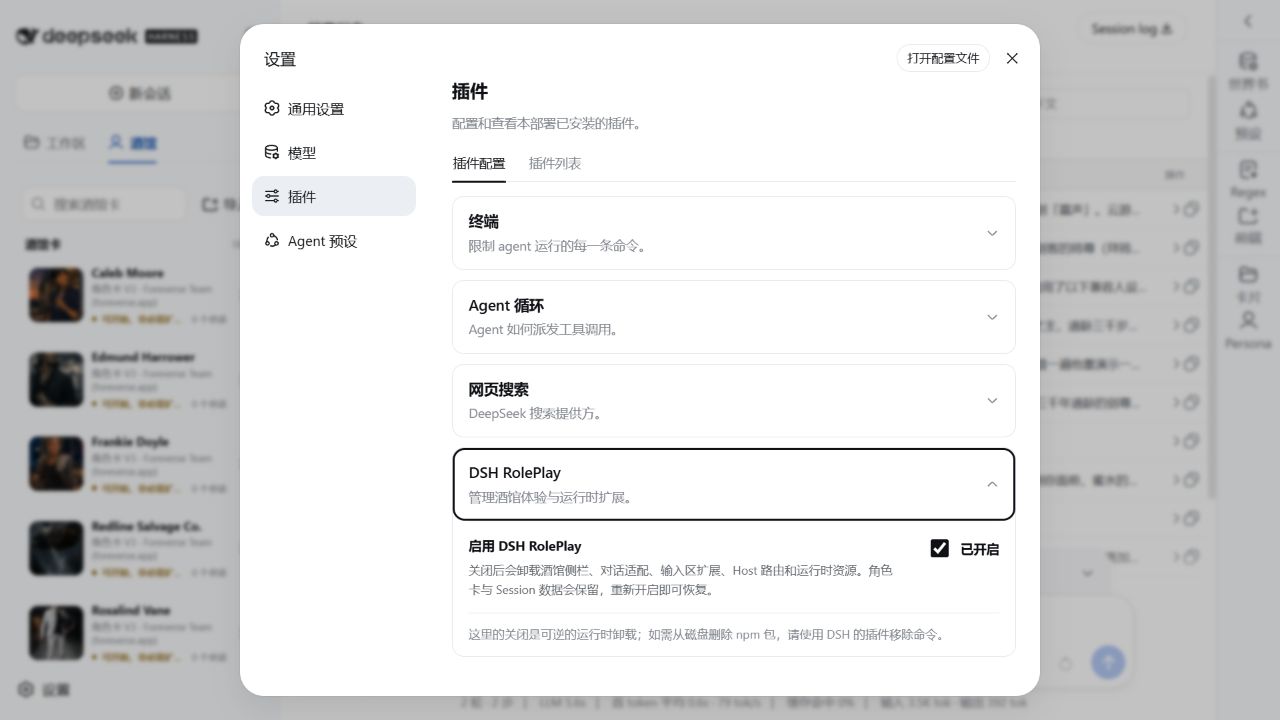Switch to the 插件配置 tab

coord(479,164)
